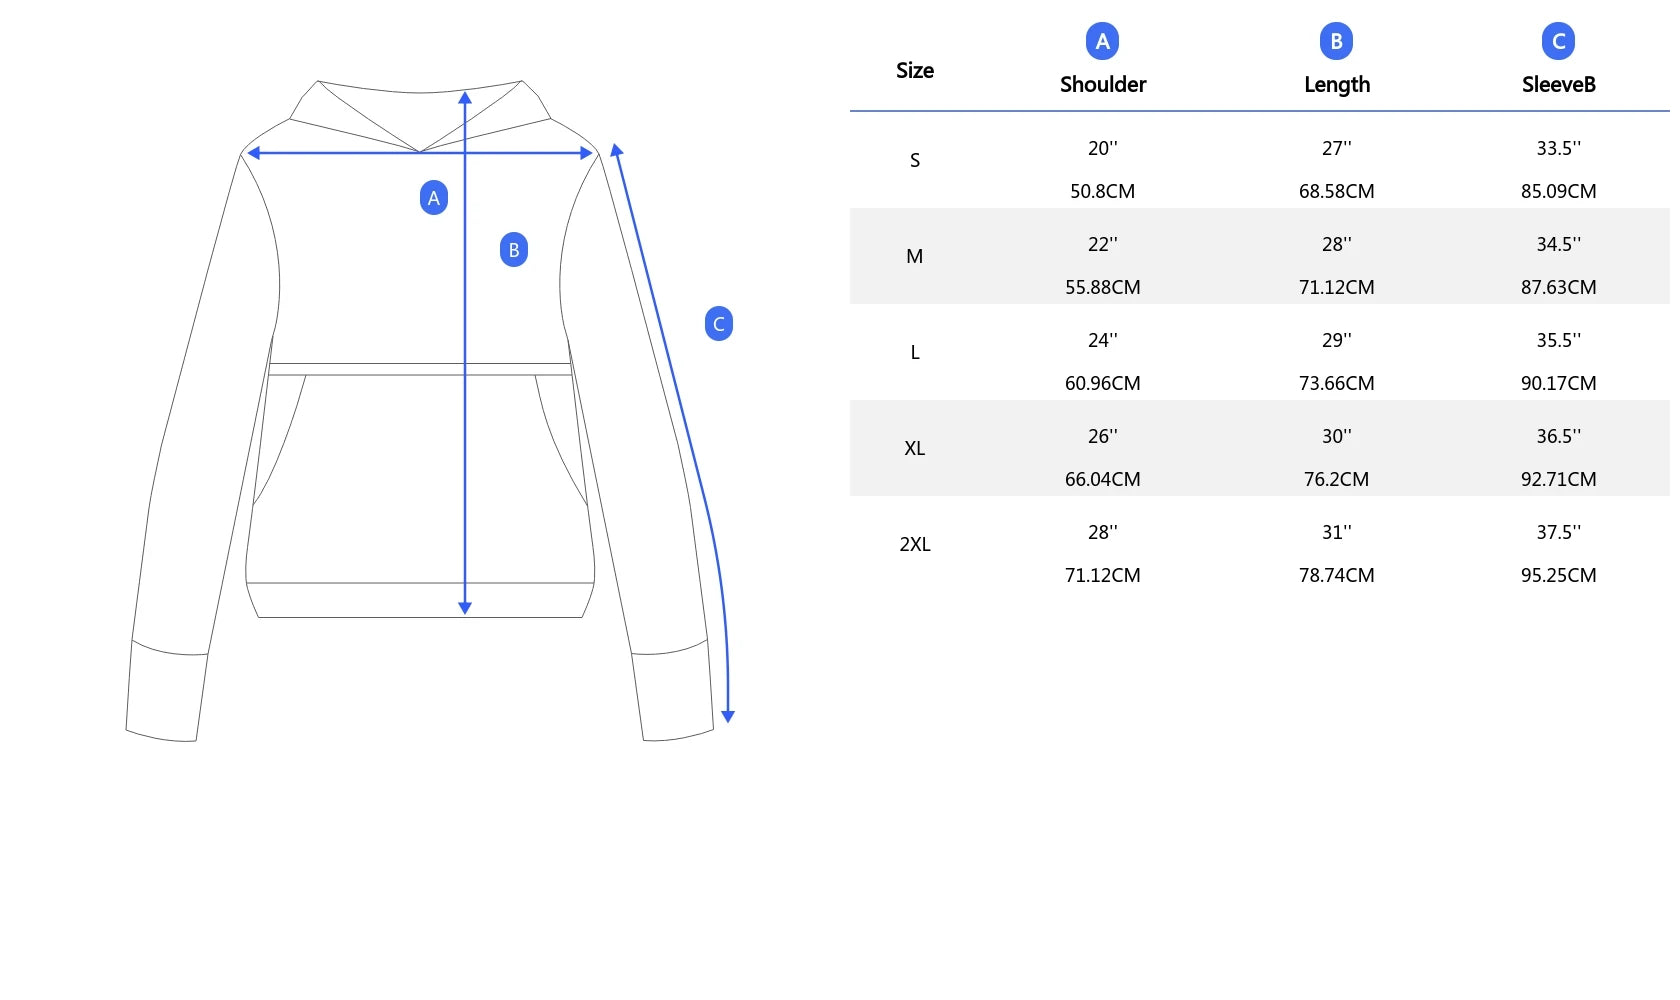The image size is (1680, 1000).
Task: Click the C badge beside the hoodie sleeve
Action: [718, 324]
